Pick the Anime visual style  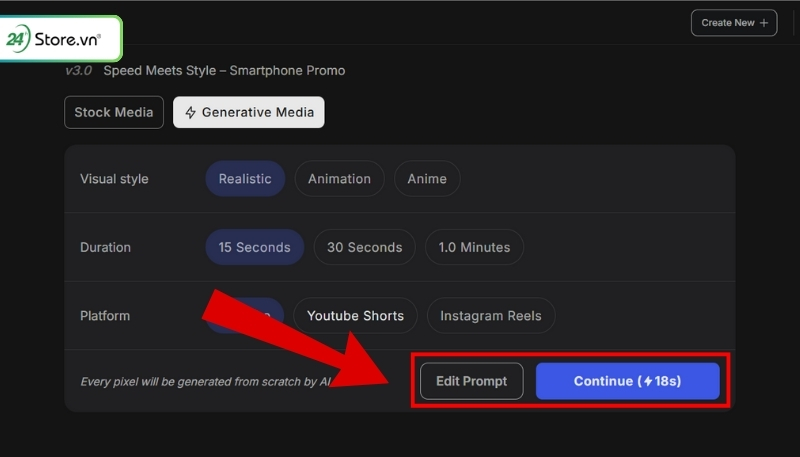click(427, 179)
